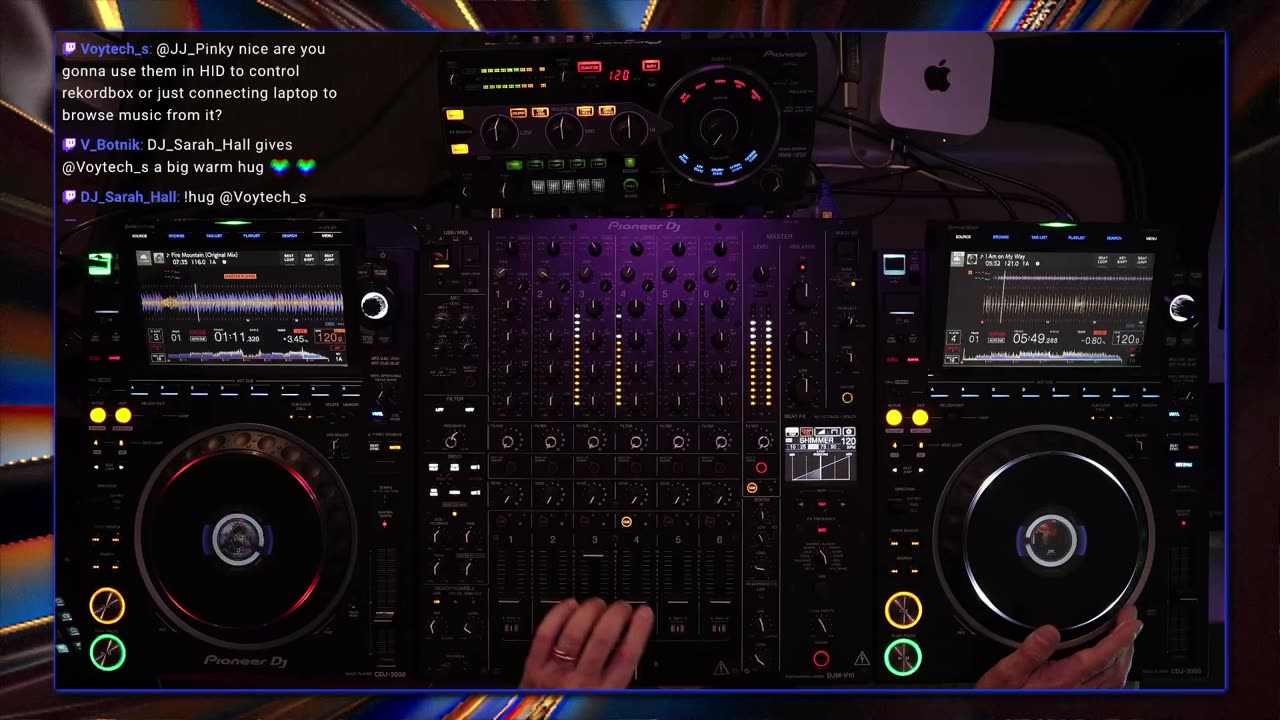This screenshot has height=720, width=1280.
Task: Hit the green Play/Pause button on right CDJ
Action: click(x=903, y=657)
